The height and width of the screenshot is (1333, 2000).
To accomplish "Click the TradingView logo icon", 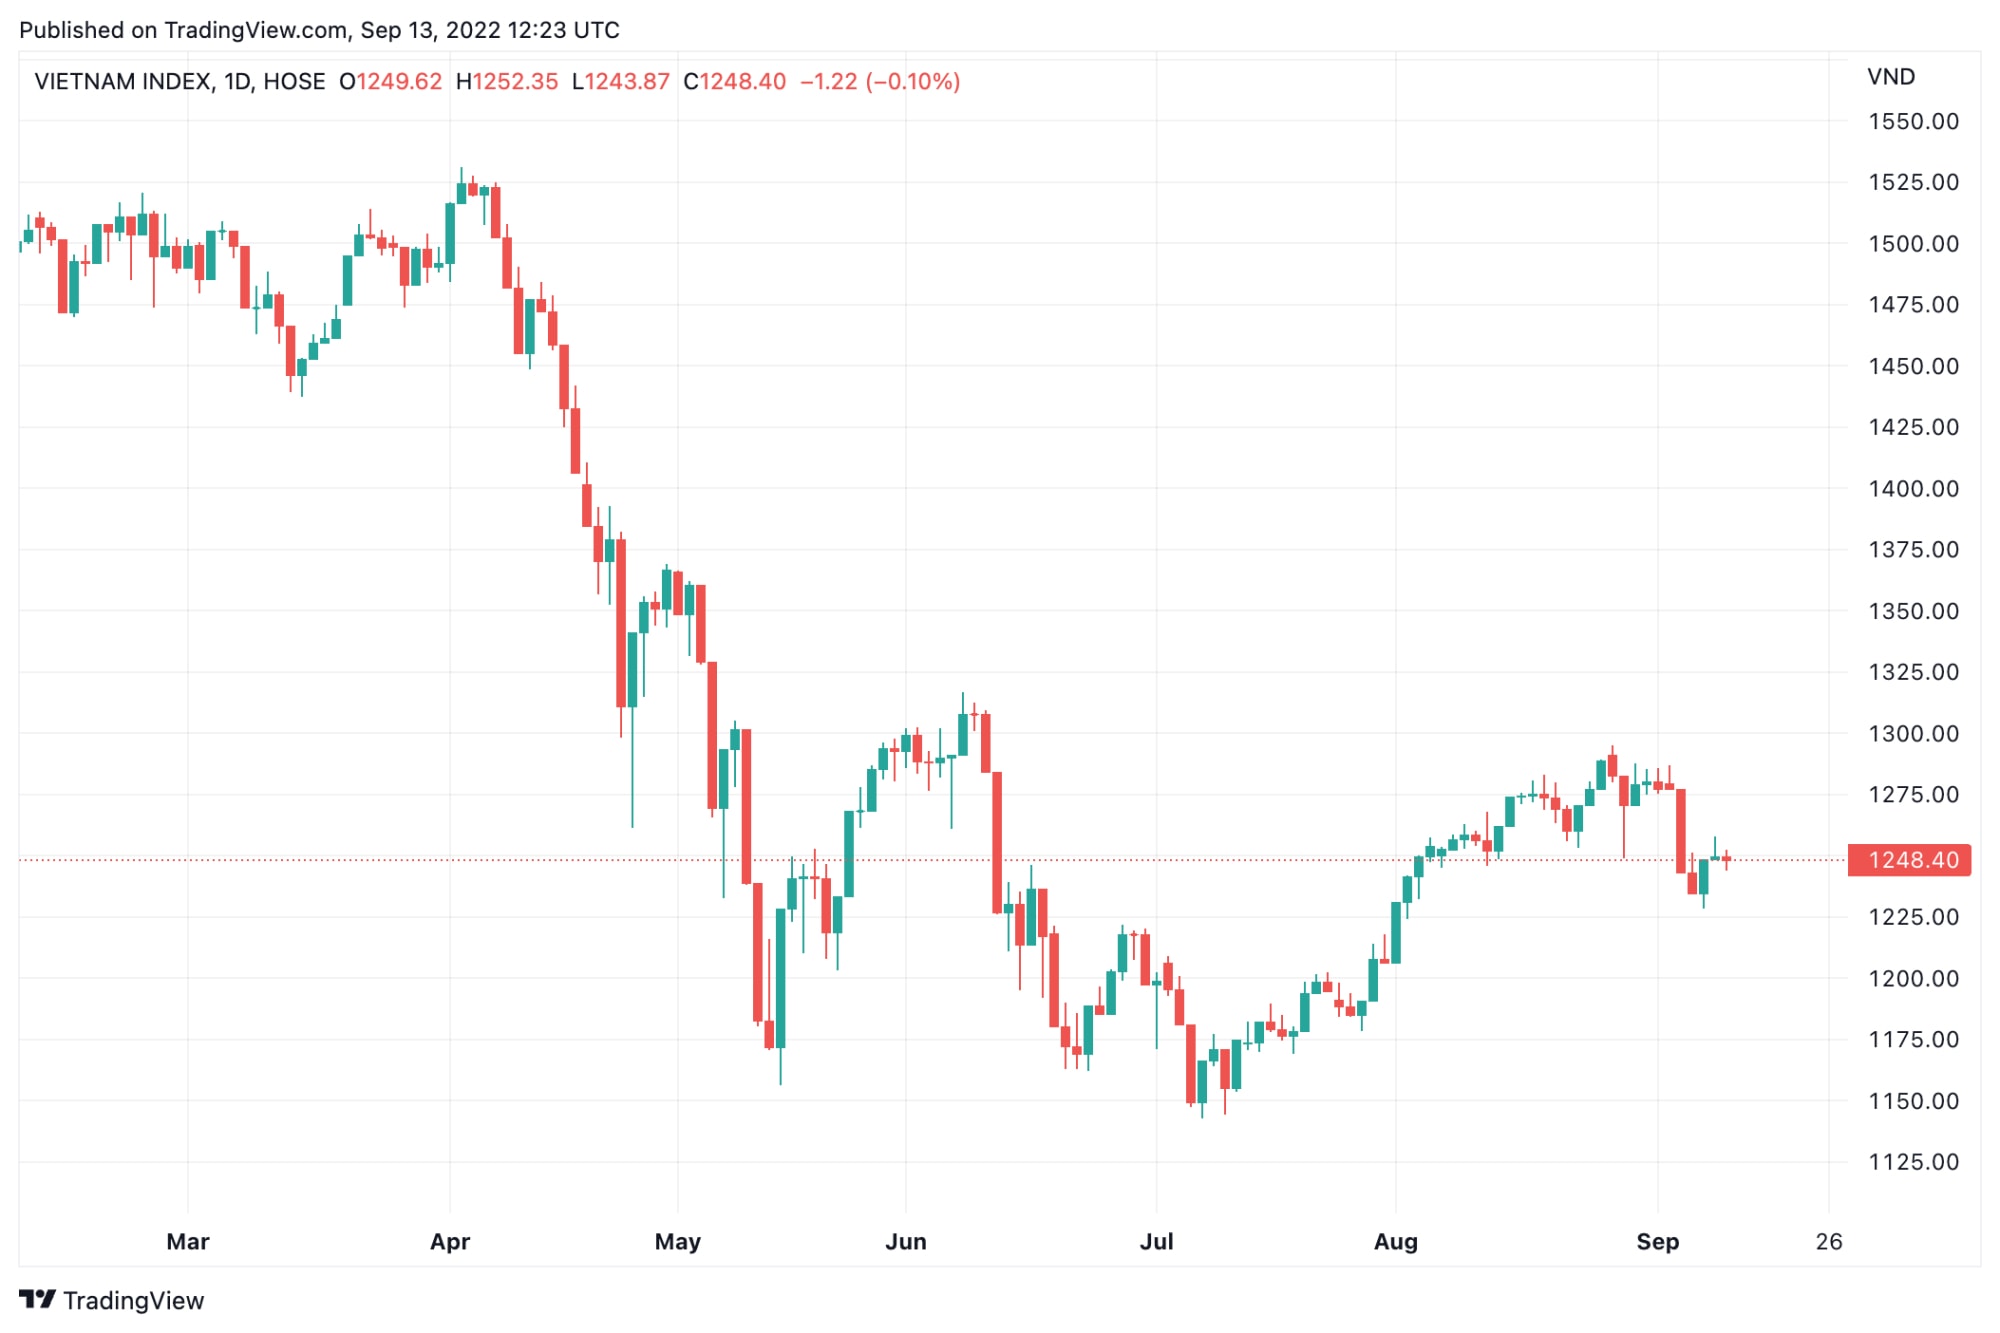I will point(37,1299).
